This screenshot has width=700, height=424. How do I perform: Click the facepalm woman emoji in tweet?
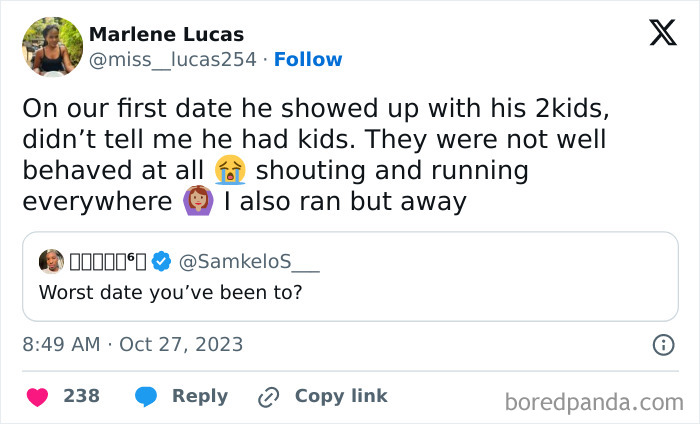(194, 201)
